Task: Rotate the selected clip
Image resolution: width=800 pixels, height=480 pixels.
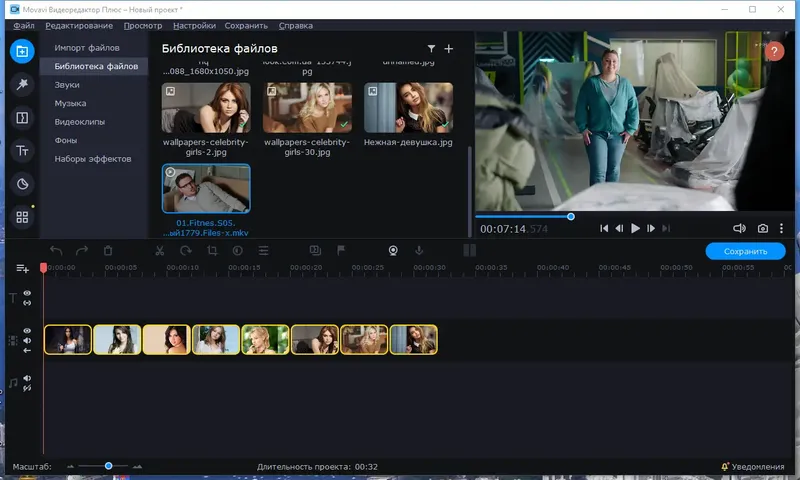Action: (186, 250)
